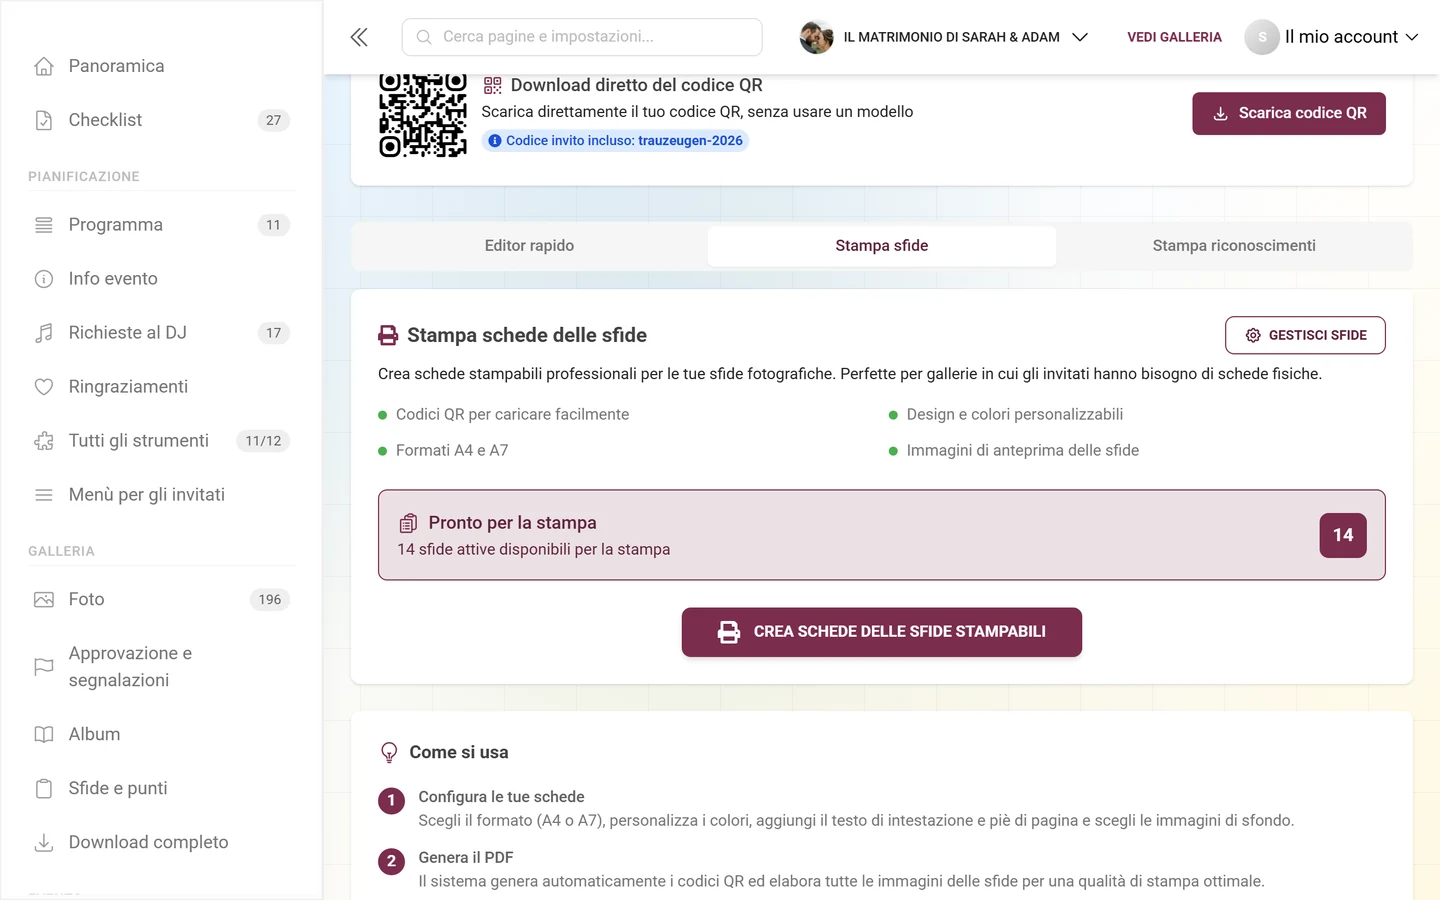Image resolution: width=1440 pixels, height=900 pixels.
Task: Click Tutti gli strumenti 11/12 badge
Action: tap(263, 441)
